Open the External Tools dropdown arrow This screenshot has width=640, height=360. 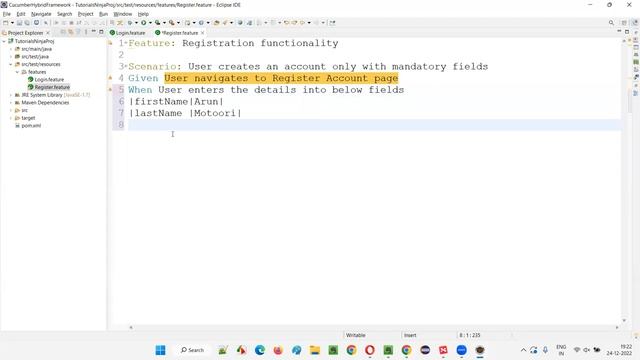[x=178, y=23]
